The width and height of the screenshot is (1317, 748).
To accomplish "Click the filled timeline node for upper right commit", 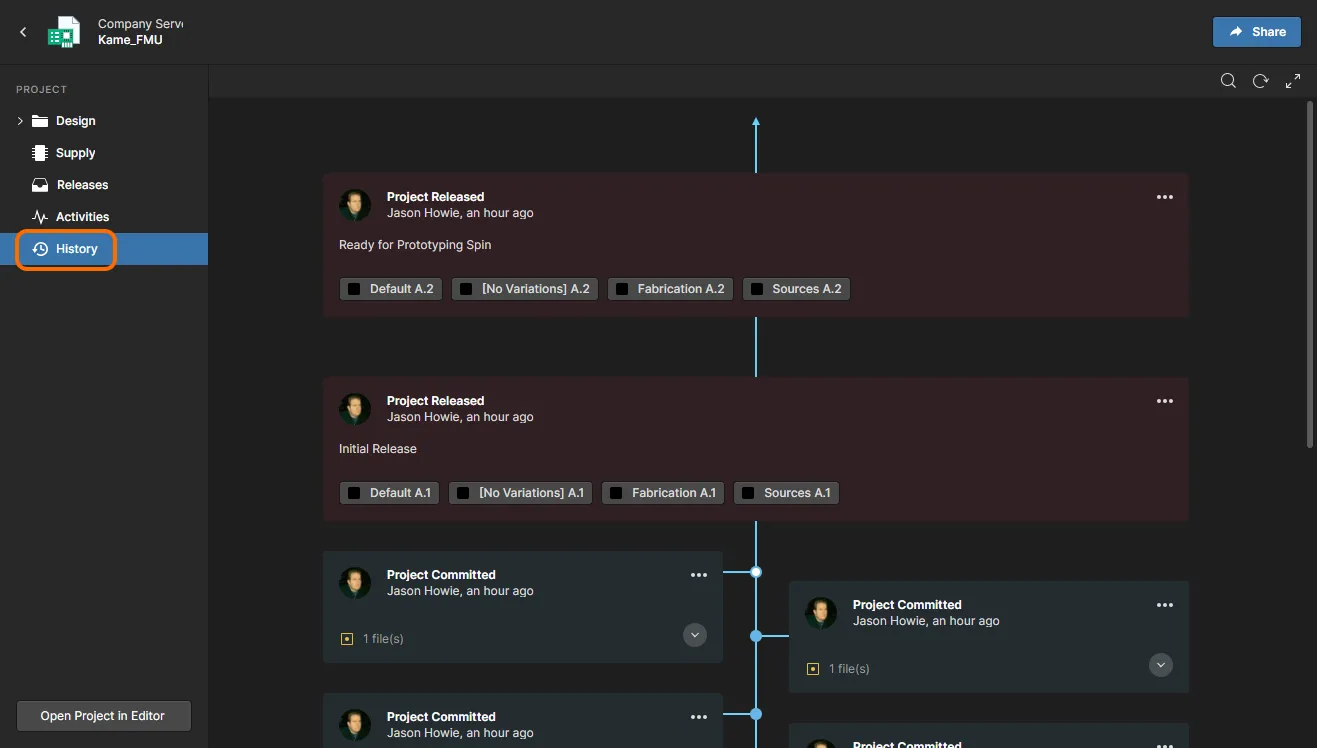I will [756, 636].
